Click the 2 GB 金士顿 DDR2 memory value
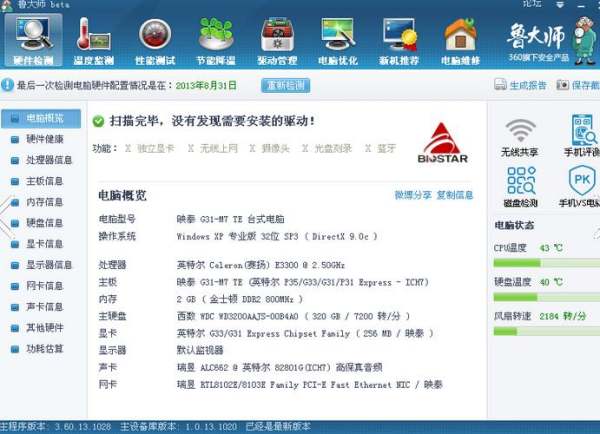 coord(240,299)
